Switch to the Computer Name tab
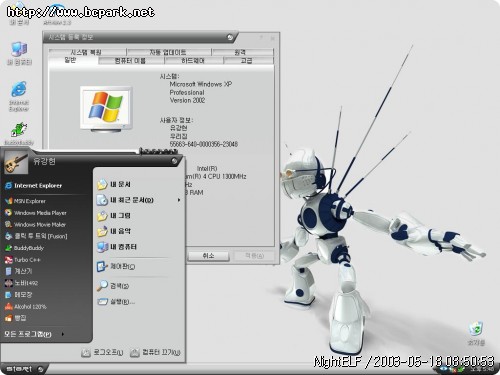Screen dimensions: 500x375 pos(131,61)
